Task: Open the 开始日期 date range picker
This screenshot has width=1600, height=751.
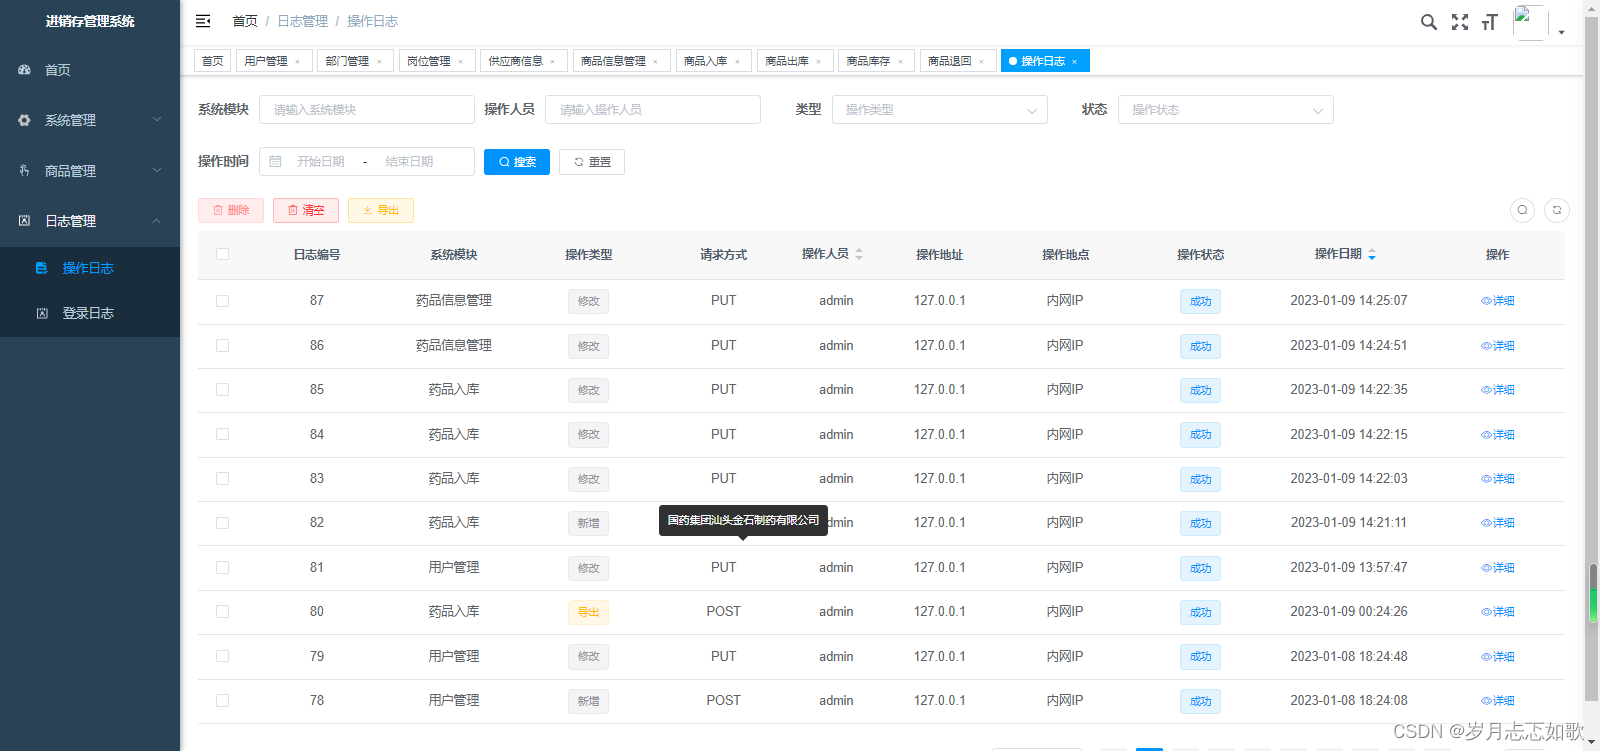Action: [x=320, y=162]
